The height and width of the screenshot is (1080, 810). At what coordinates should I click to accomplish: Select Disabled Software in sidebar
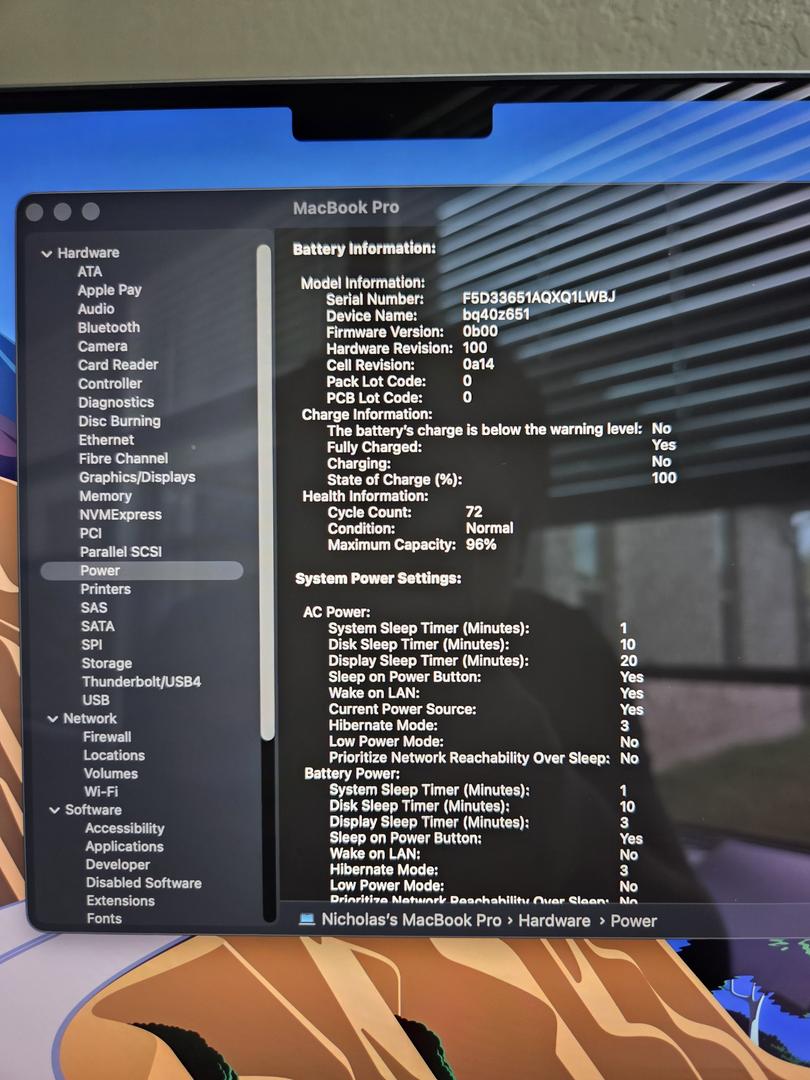point(143,883)
